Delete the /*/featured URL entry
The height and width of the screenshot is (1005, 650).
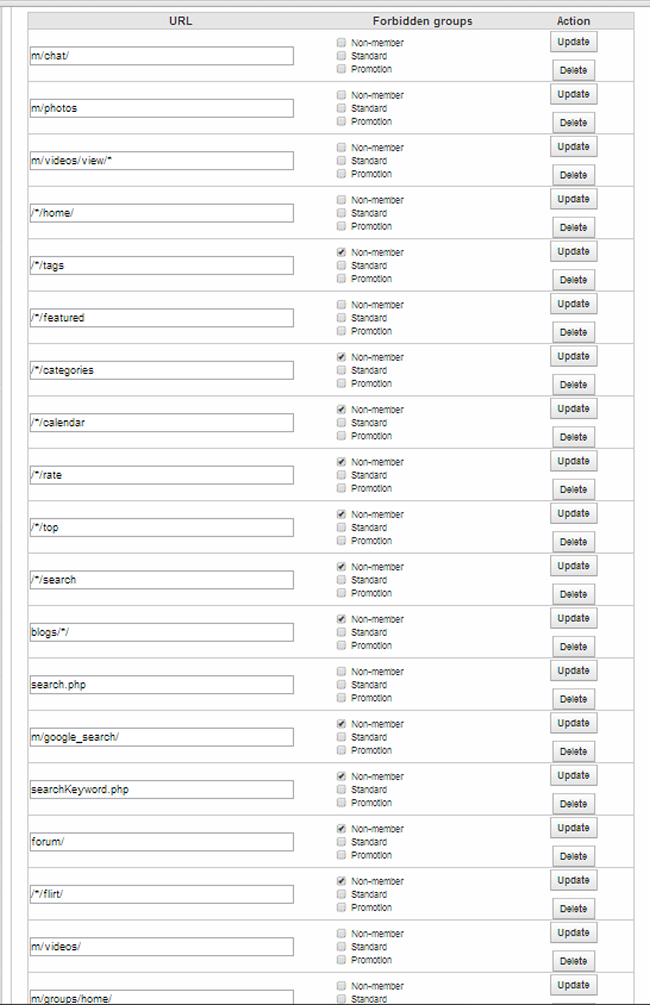pos(573,332)
